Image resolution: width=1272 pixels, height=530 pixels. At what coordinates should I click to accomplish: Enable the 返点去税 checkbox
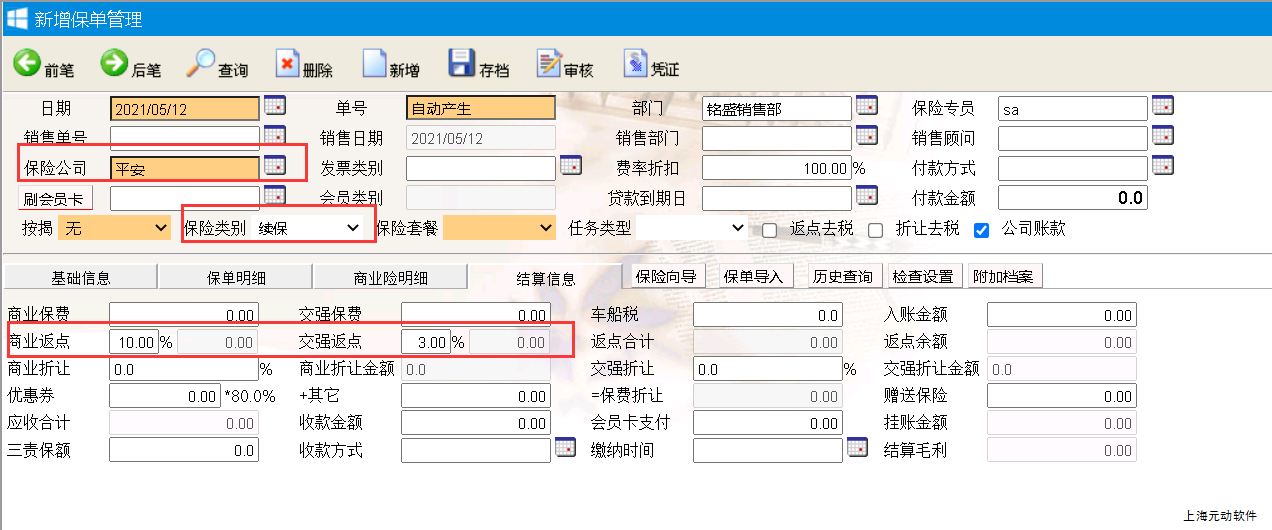769,230
